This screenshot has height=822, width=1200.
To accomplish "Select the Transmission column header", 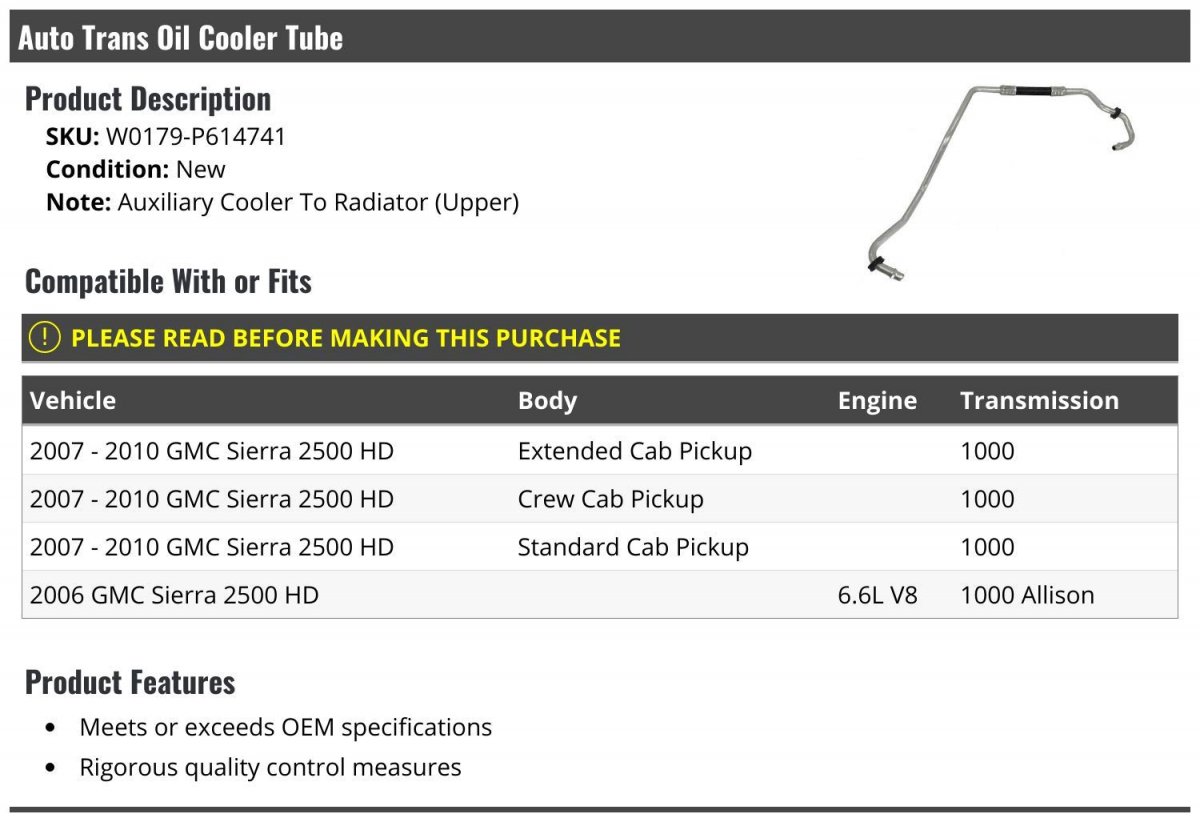I will [x=1039, y=401].
